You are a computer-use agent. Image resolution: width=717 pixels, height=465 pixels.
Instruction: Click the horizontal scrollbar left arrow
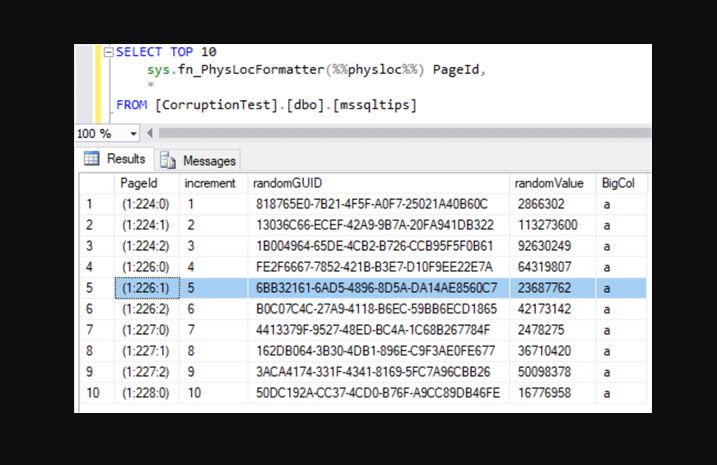click(150, 133)
